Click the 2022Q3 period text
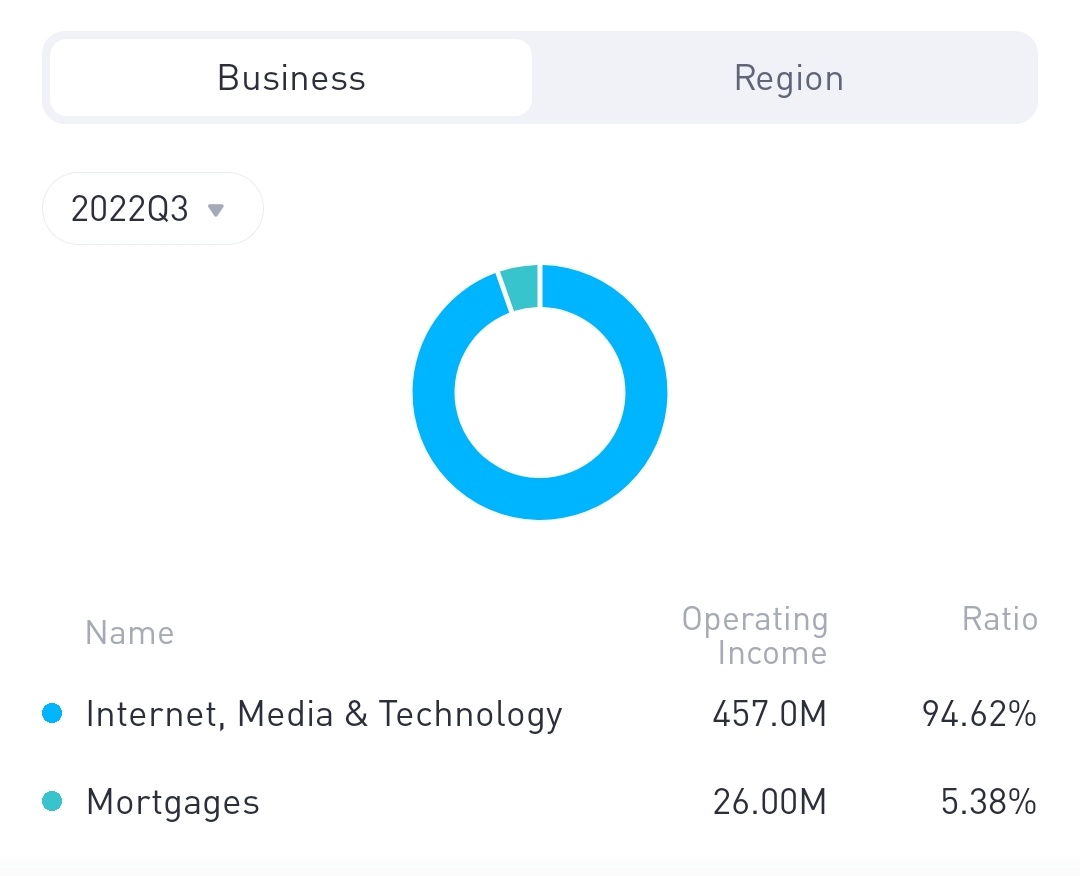Viewport: 1080px width, 876px height. click(x=130, y=209)
